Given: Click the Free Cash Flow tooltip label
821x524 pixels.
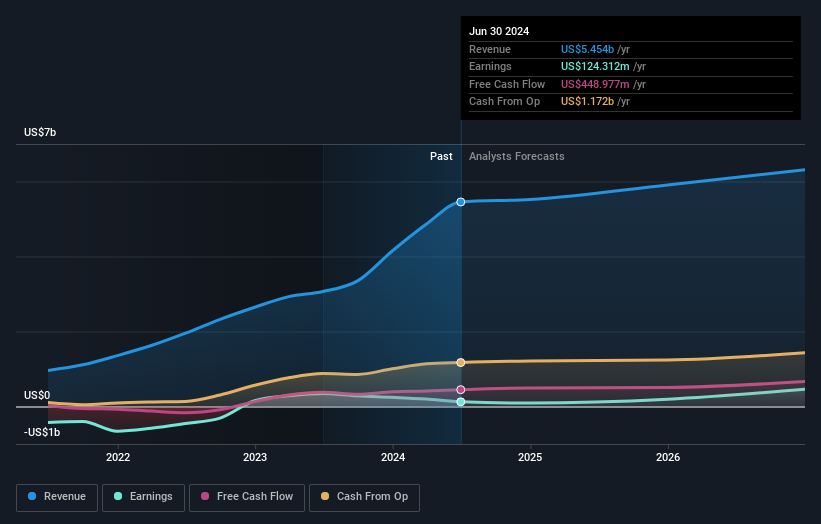Looking at the screenshot, I should 507,84.
